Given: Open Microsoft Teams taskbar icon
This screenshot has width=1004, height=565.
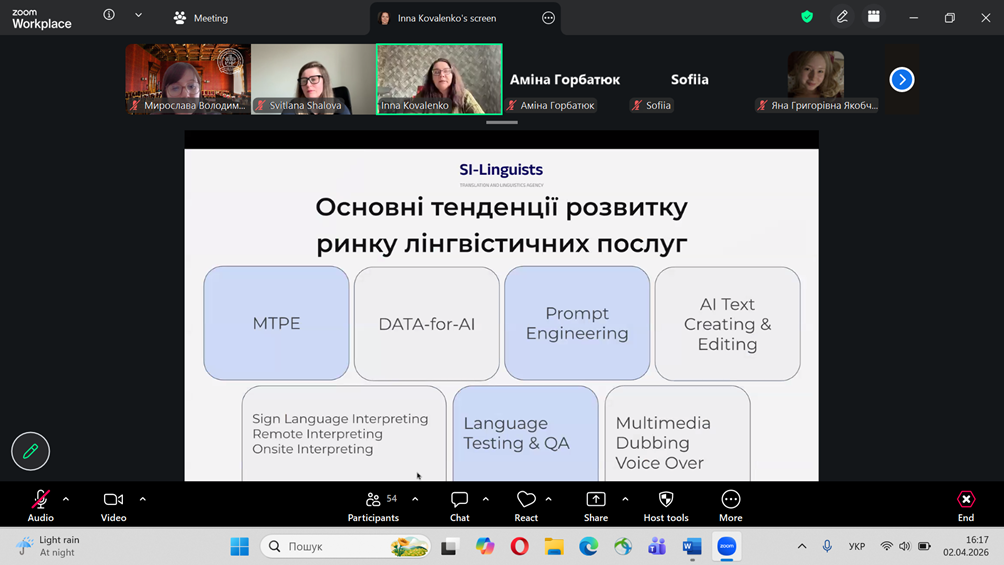Looking at the screenshot, I should coord(657,546).
